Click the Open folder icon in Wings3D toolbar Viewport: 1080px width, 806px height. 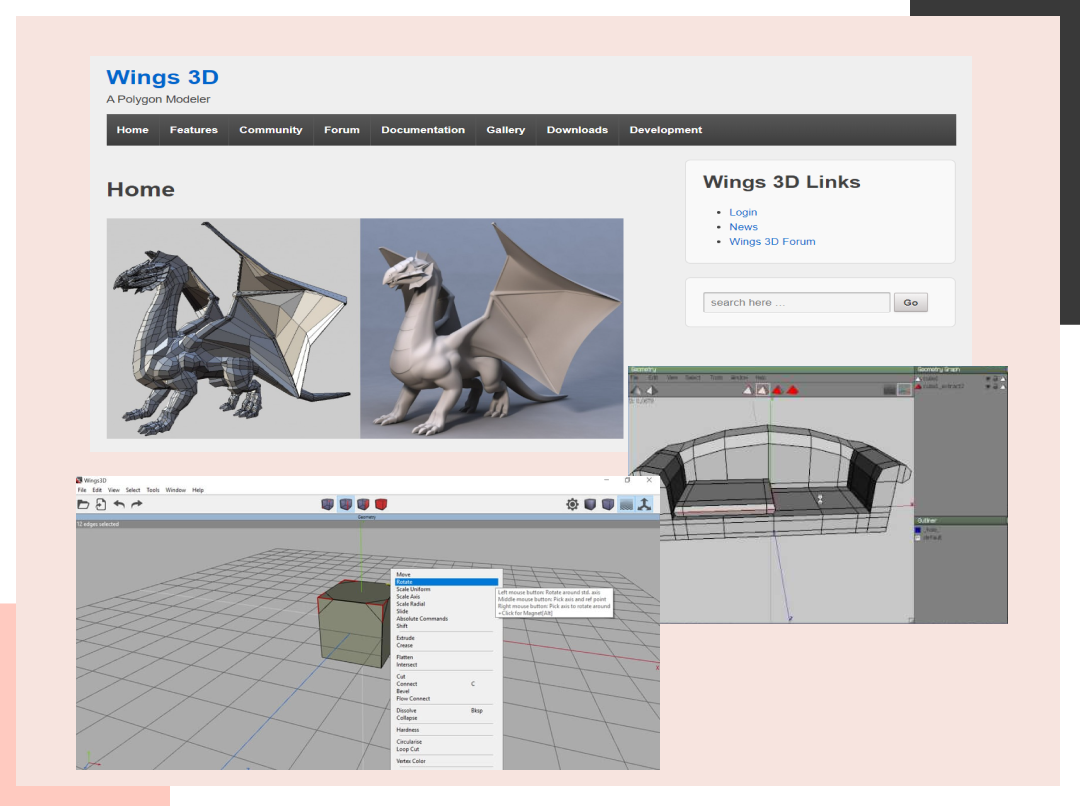[x=83, y=504]
